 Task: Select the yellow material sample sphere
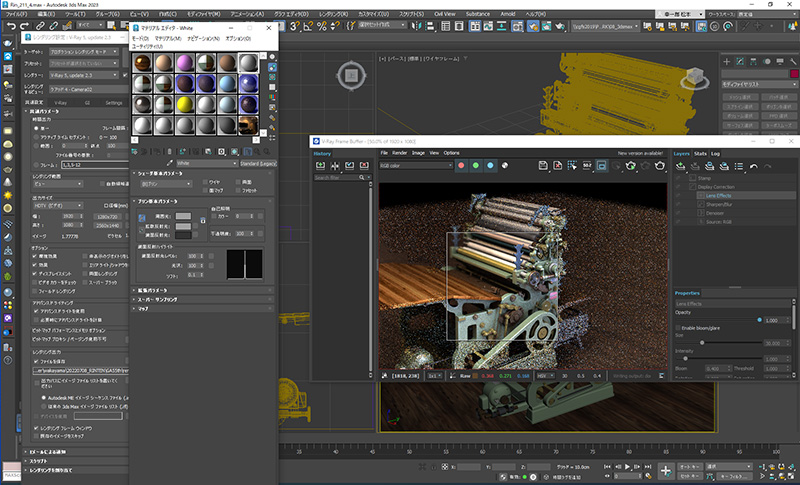pyautogui.click(x=185, y=104)
